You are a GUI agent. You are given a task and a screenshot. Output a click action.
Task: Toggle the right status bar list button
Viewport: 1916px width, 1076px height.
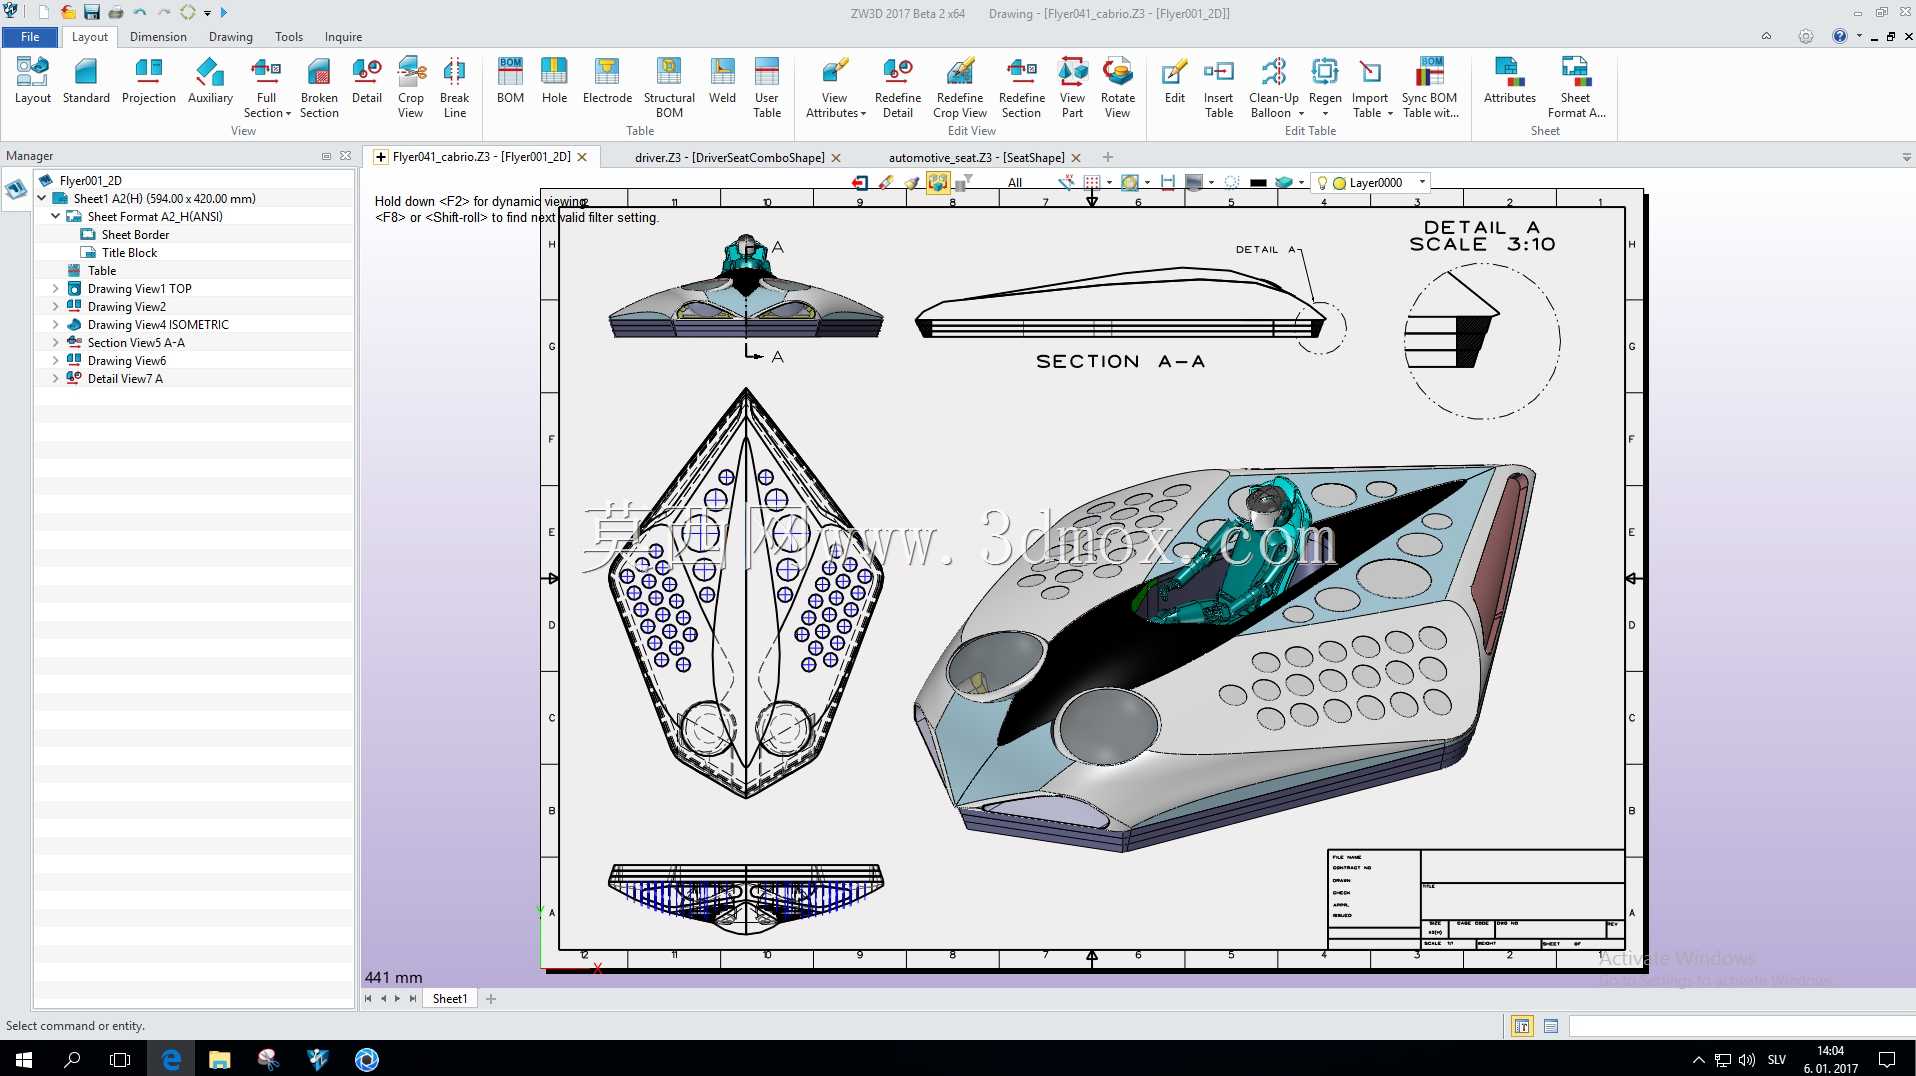pos(1551,1026)
